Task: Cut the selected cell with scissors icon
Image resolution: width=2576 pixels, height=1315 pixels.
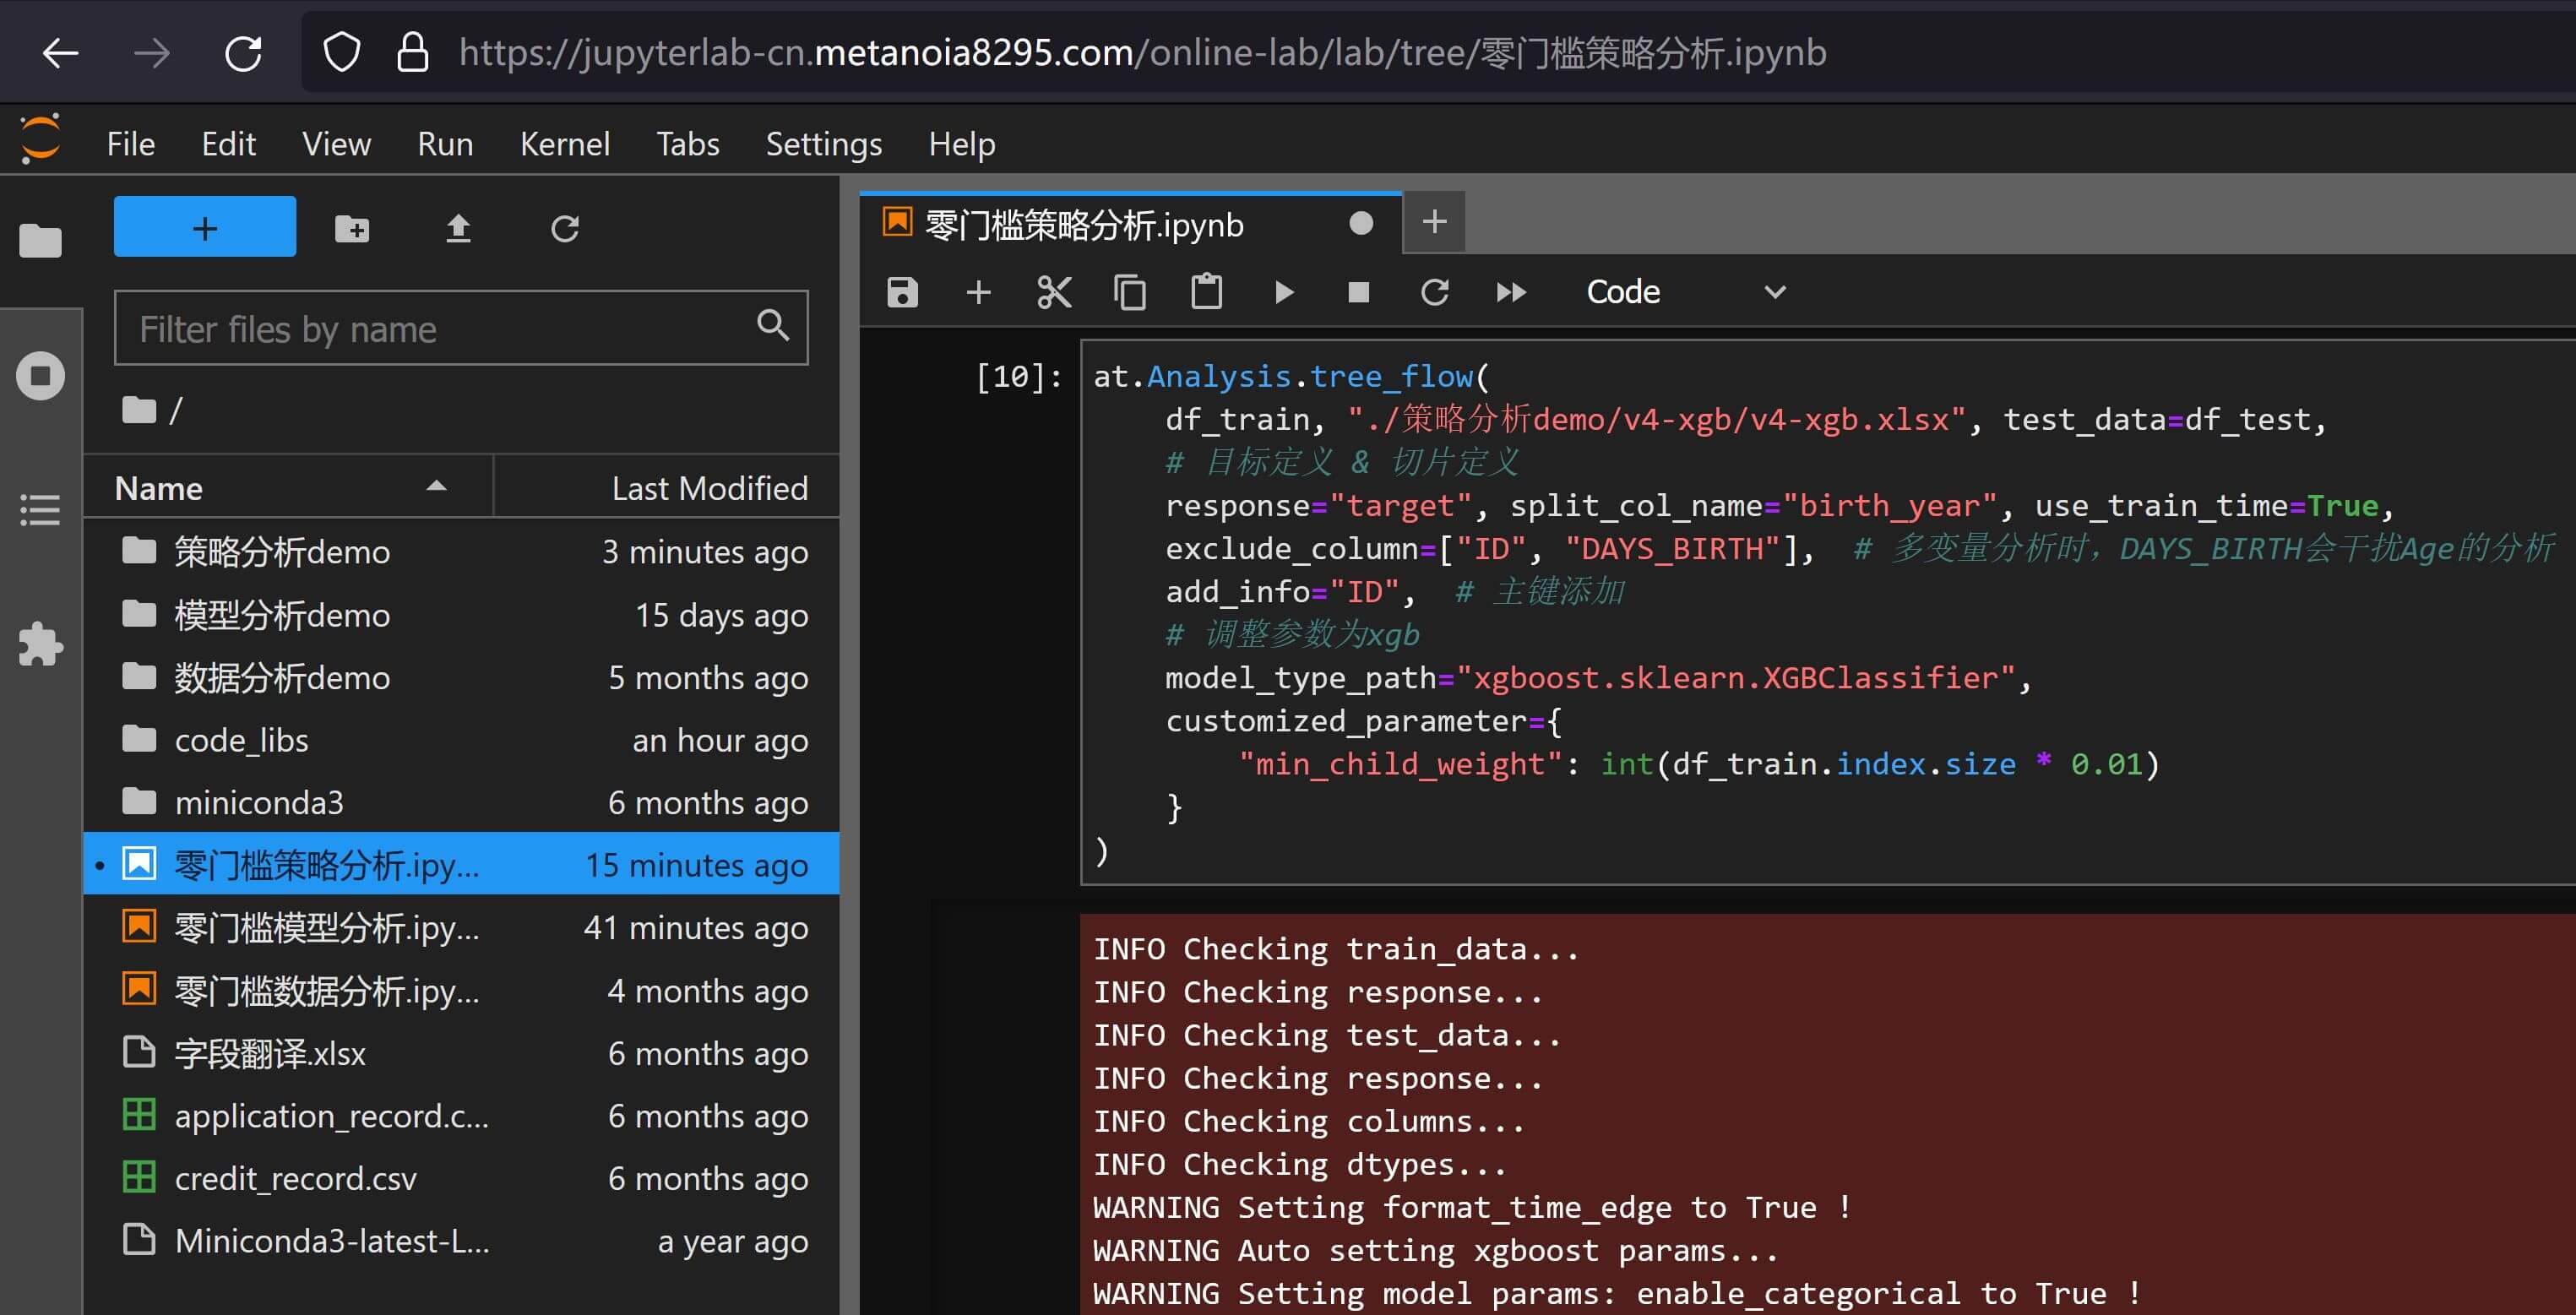Action: point(1054,293)
